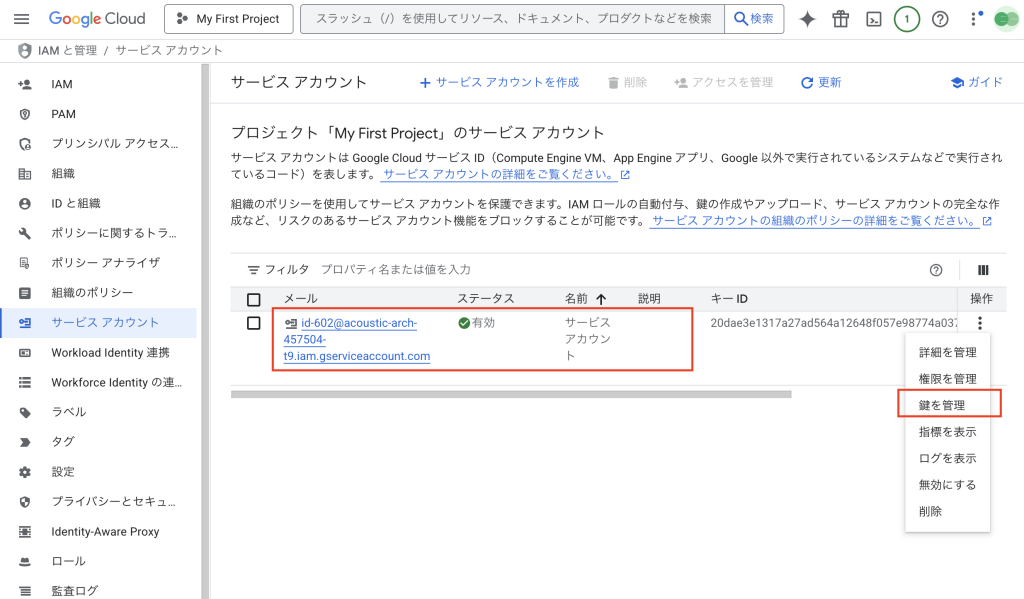Select 詳細を管理 from actions menu

(948, 353)
